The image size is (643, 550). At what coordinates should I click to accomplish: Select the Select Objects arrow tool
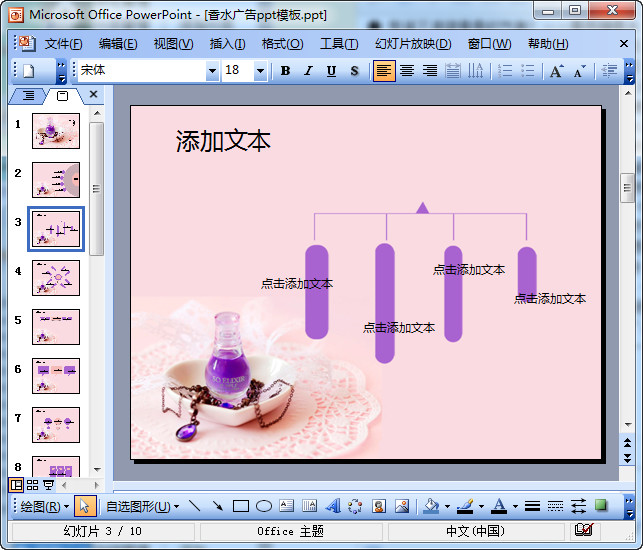pyautogui.click(x=85, y=507)
